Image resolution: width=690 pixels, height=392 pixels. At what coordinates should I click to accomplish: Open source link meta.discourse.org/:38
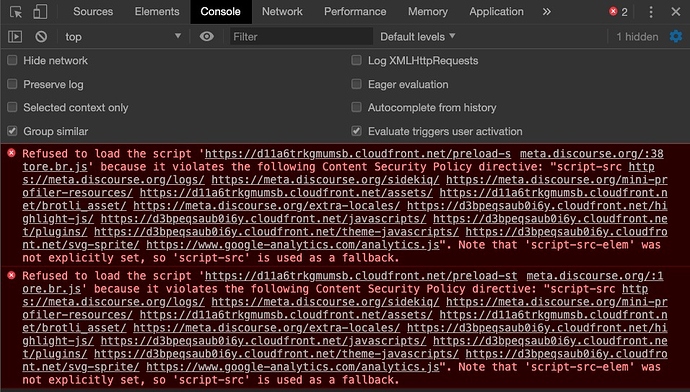pyautogui.click(x=591, y=154)
